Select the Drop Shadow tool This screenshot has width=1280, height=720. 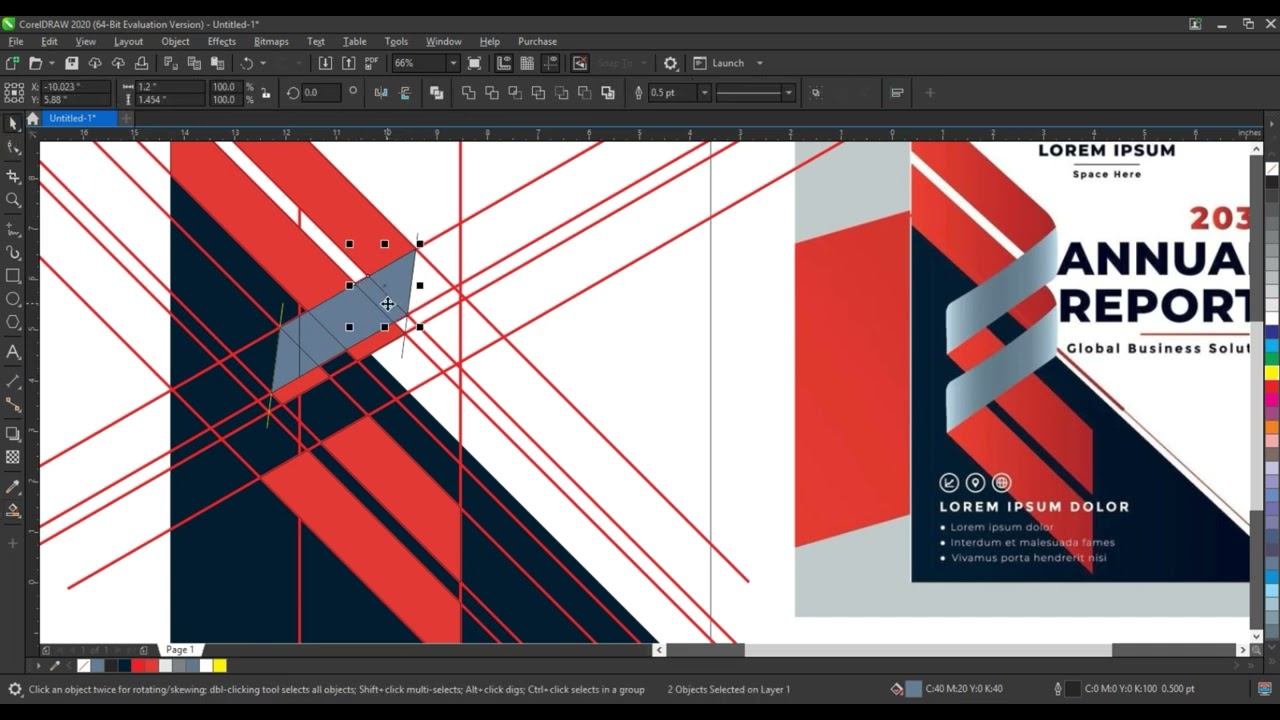point(13,434)
